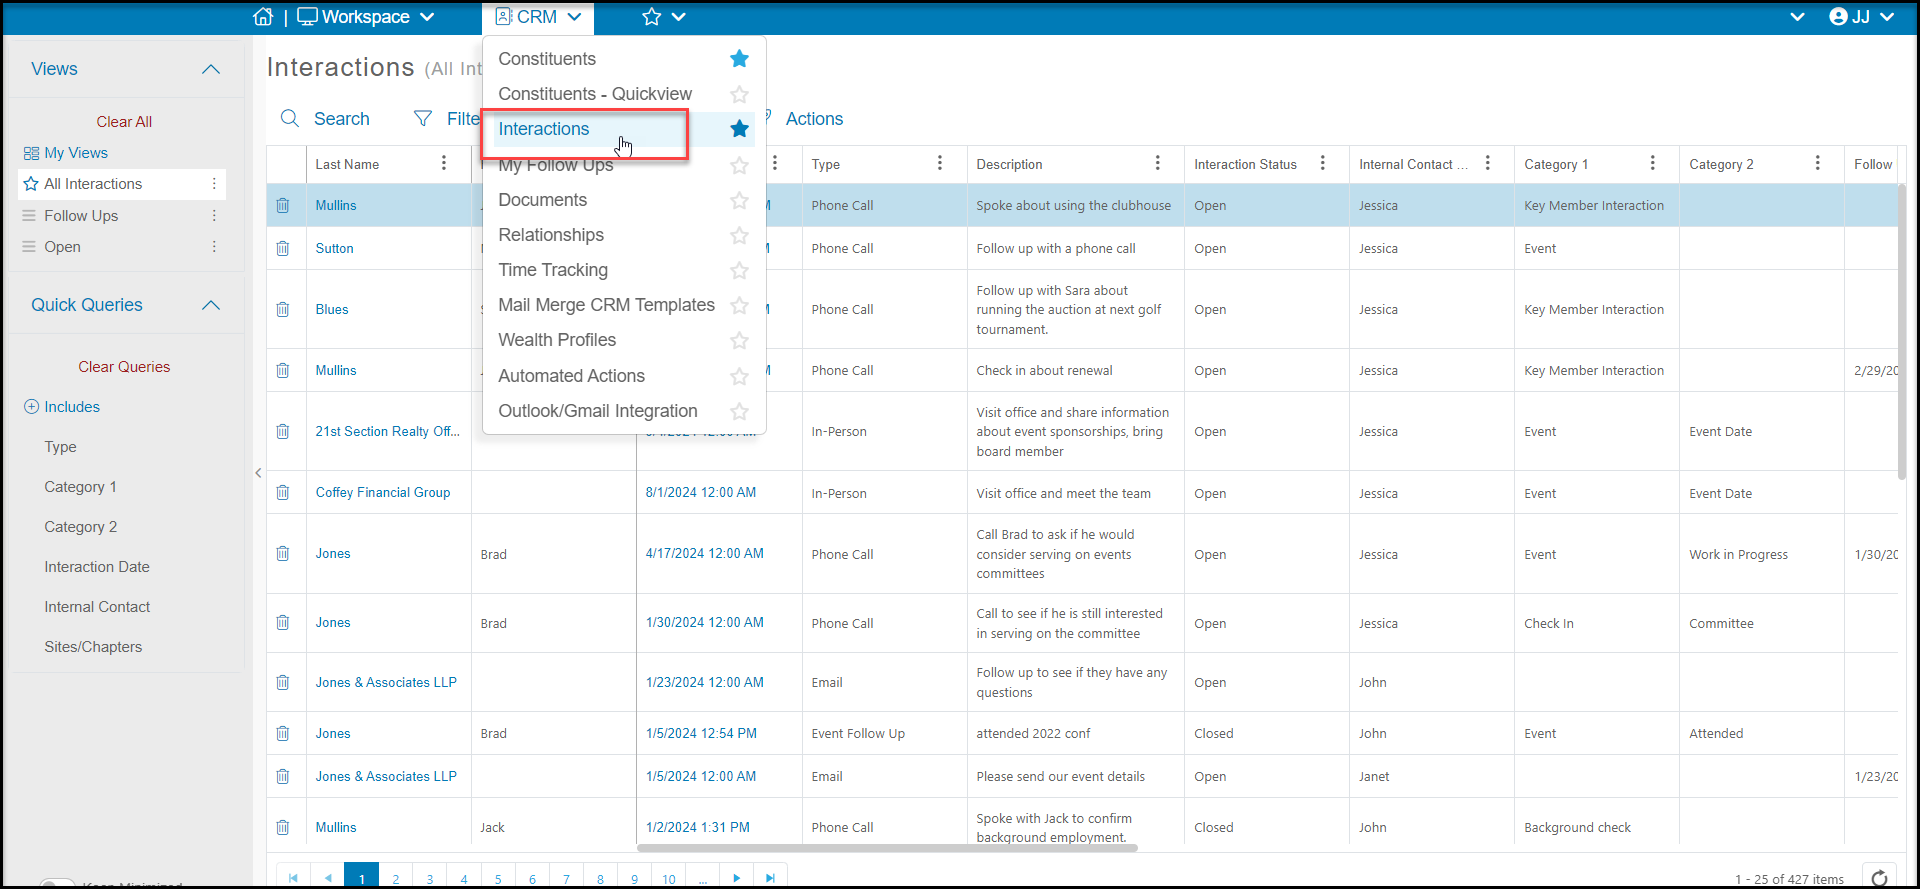
Task: Open the options dots beside Follow Ups view
Action: [214, 215]
